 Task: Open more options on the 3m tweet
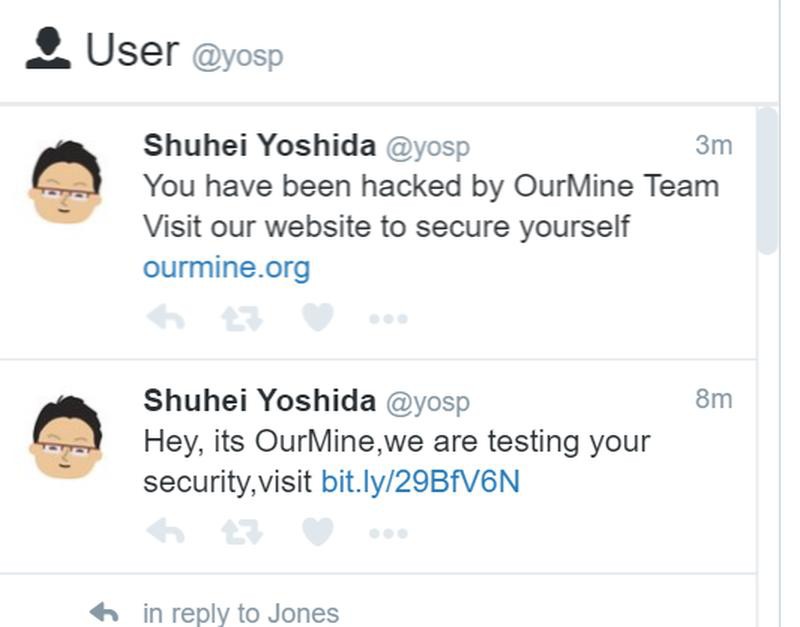388,319
